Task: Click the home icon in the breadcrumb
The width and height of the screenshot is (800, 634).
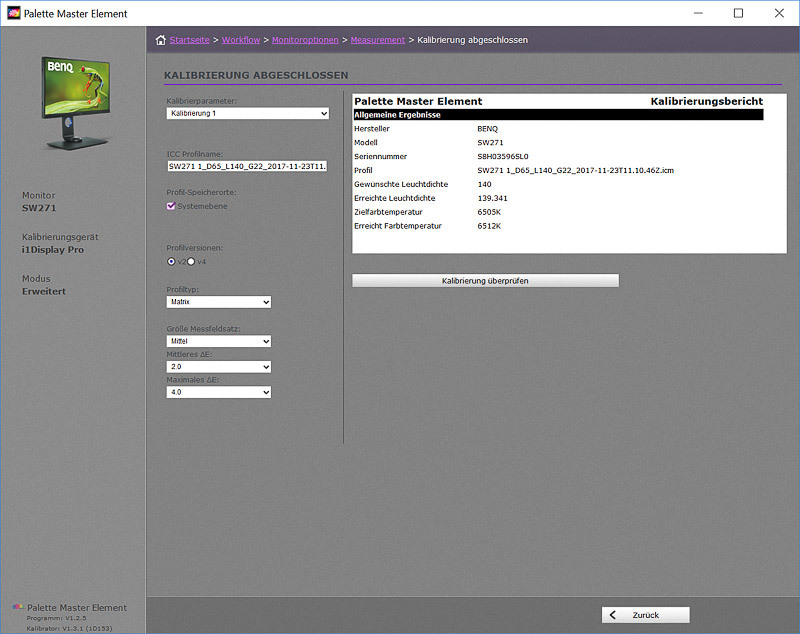Action: (x=161, y=40)
